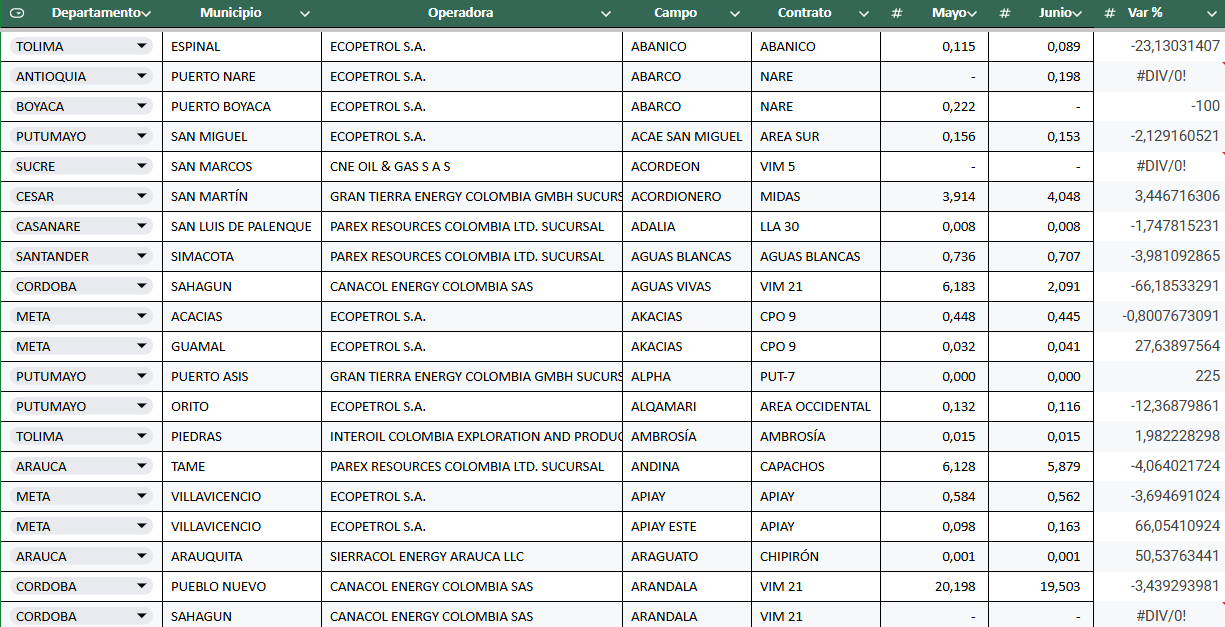
Task: Select the SAN MARCOS cell
Action: 242,167
